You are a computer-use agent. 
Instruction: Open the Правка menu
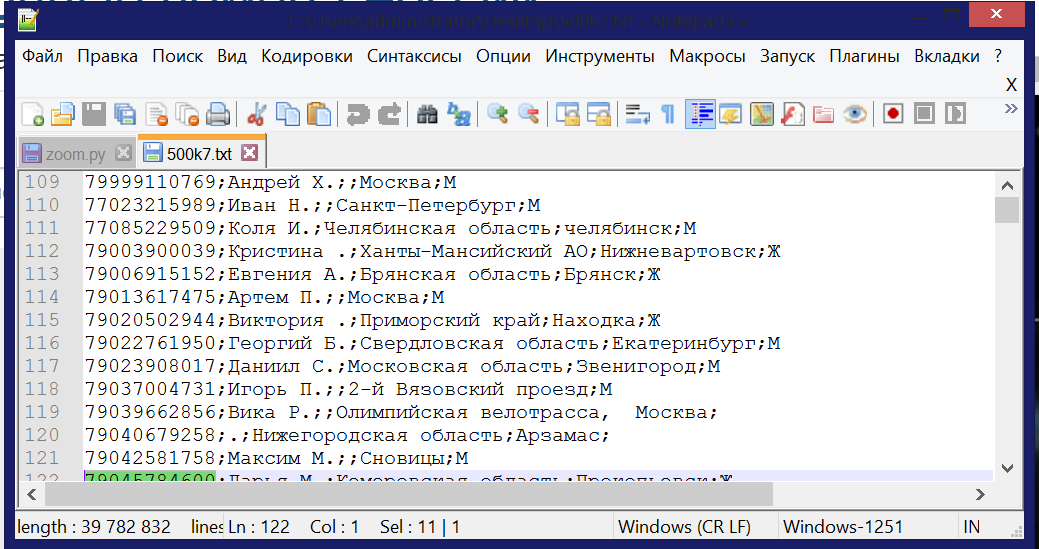(x=107, y=56)
